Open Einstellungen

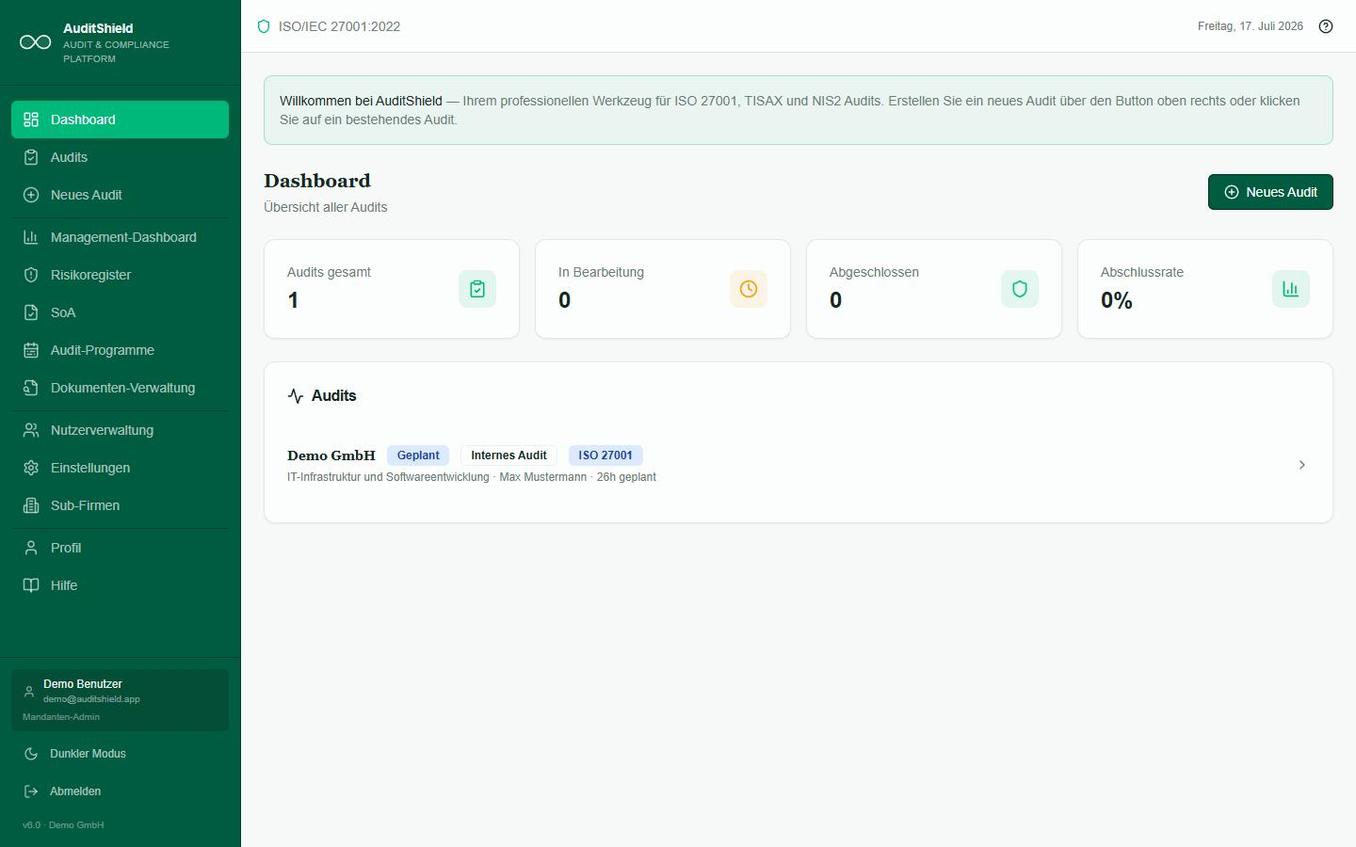pos(120,468)
